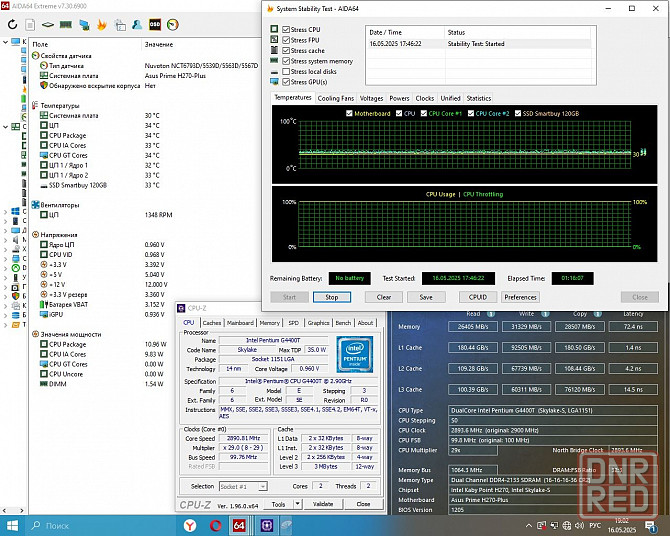Click the disk benchmark icon in AIDA64 toolbar
This screenshot has width=670, height=536.
click(x=48, y=25)
